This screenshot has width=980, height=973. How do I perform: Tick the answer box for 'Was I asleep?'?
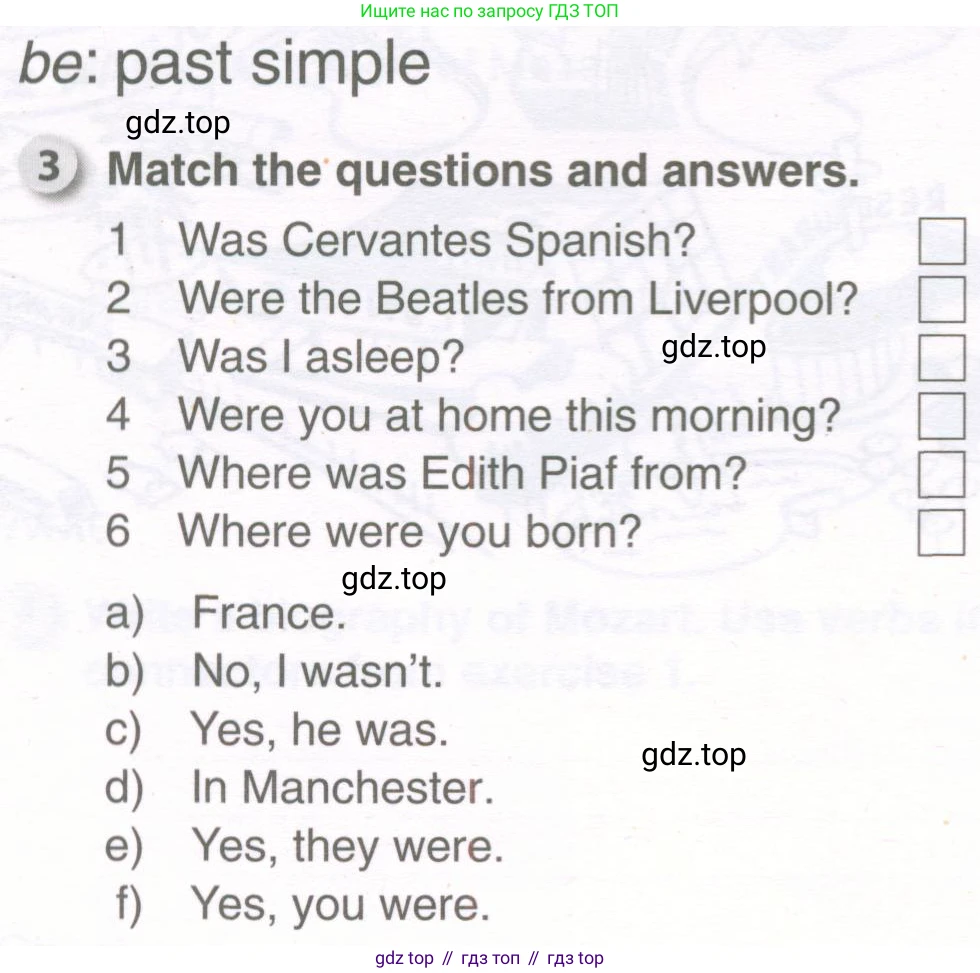click(x=942, y=357)
